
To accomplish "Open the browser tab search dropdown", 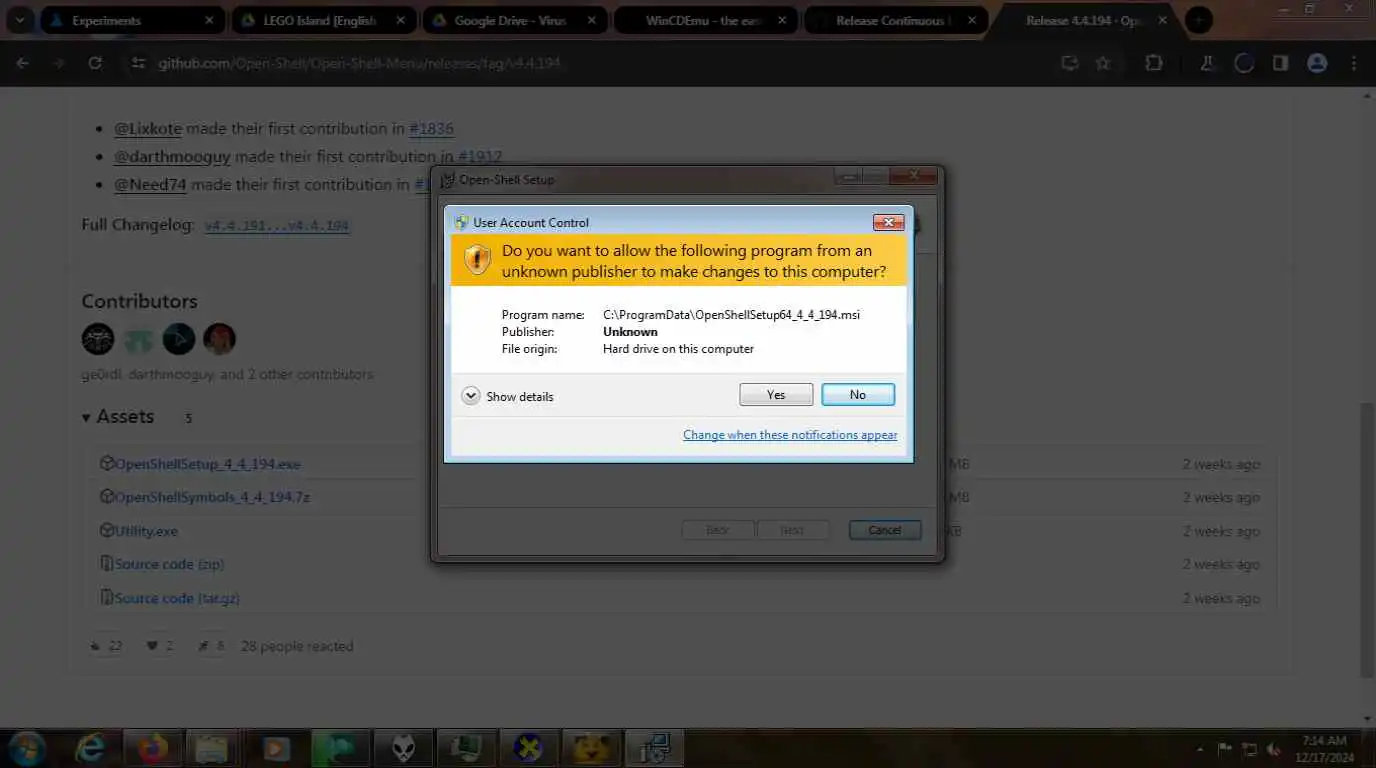I will (x=18, y=20).
